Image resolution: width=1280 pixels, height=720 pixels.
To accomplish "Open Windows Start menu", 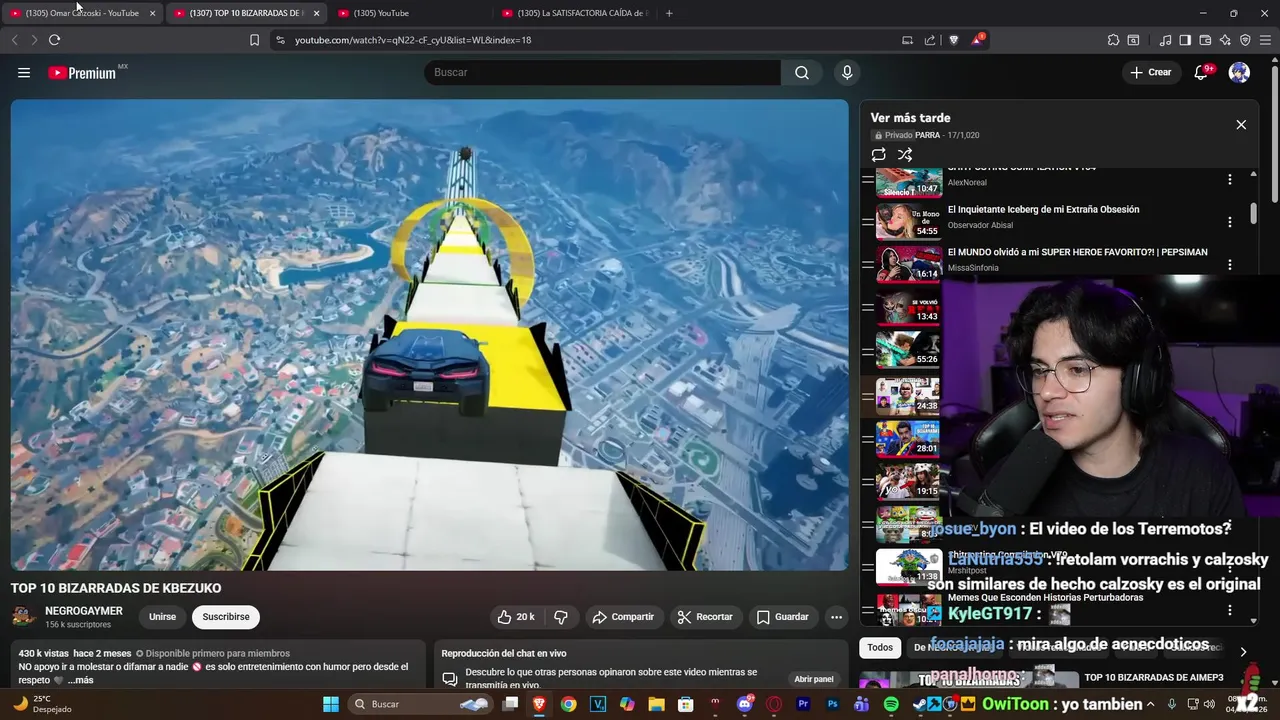I will (x=331, y=704).
